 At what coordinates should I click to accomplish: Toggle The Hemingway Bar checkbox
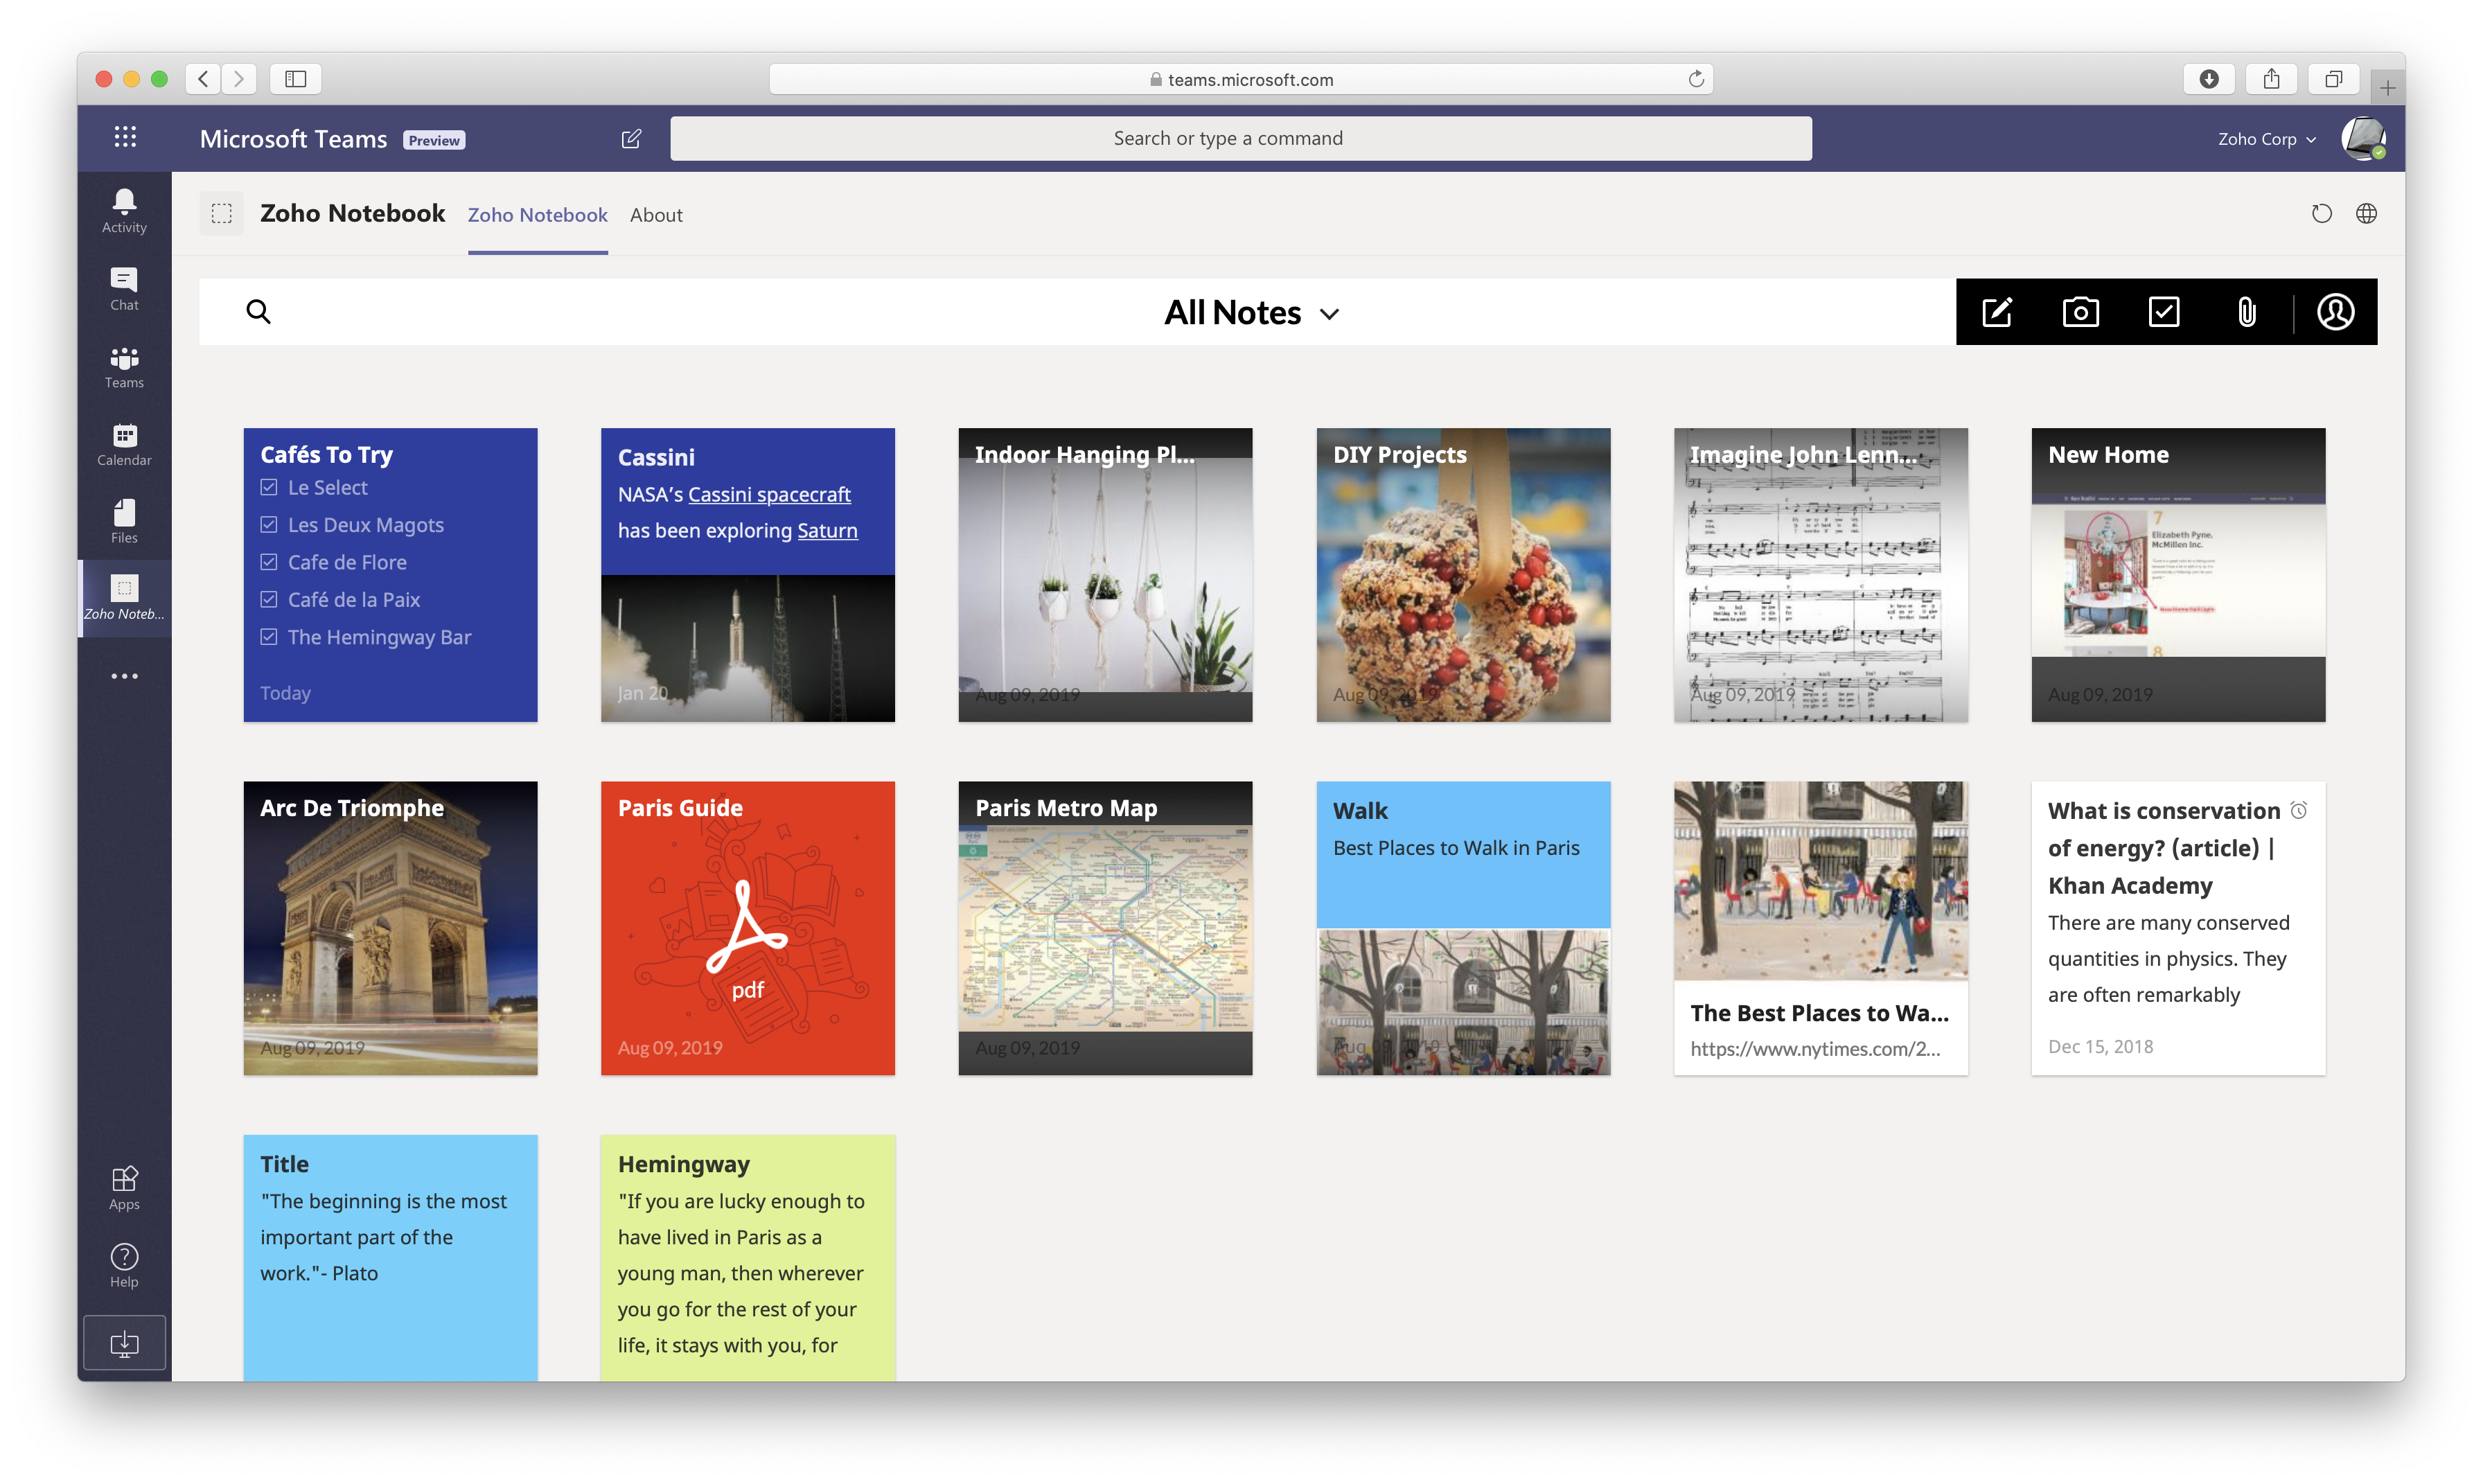tap(269, 637)
